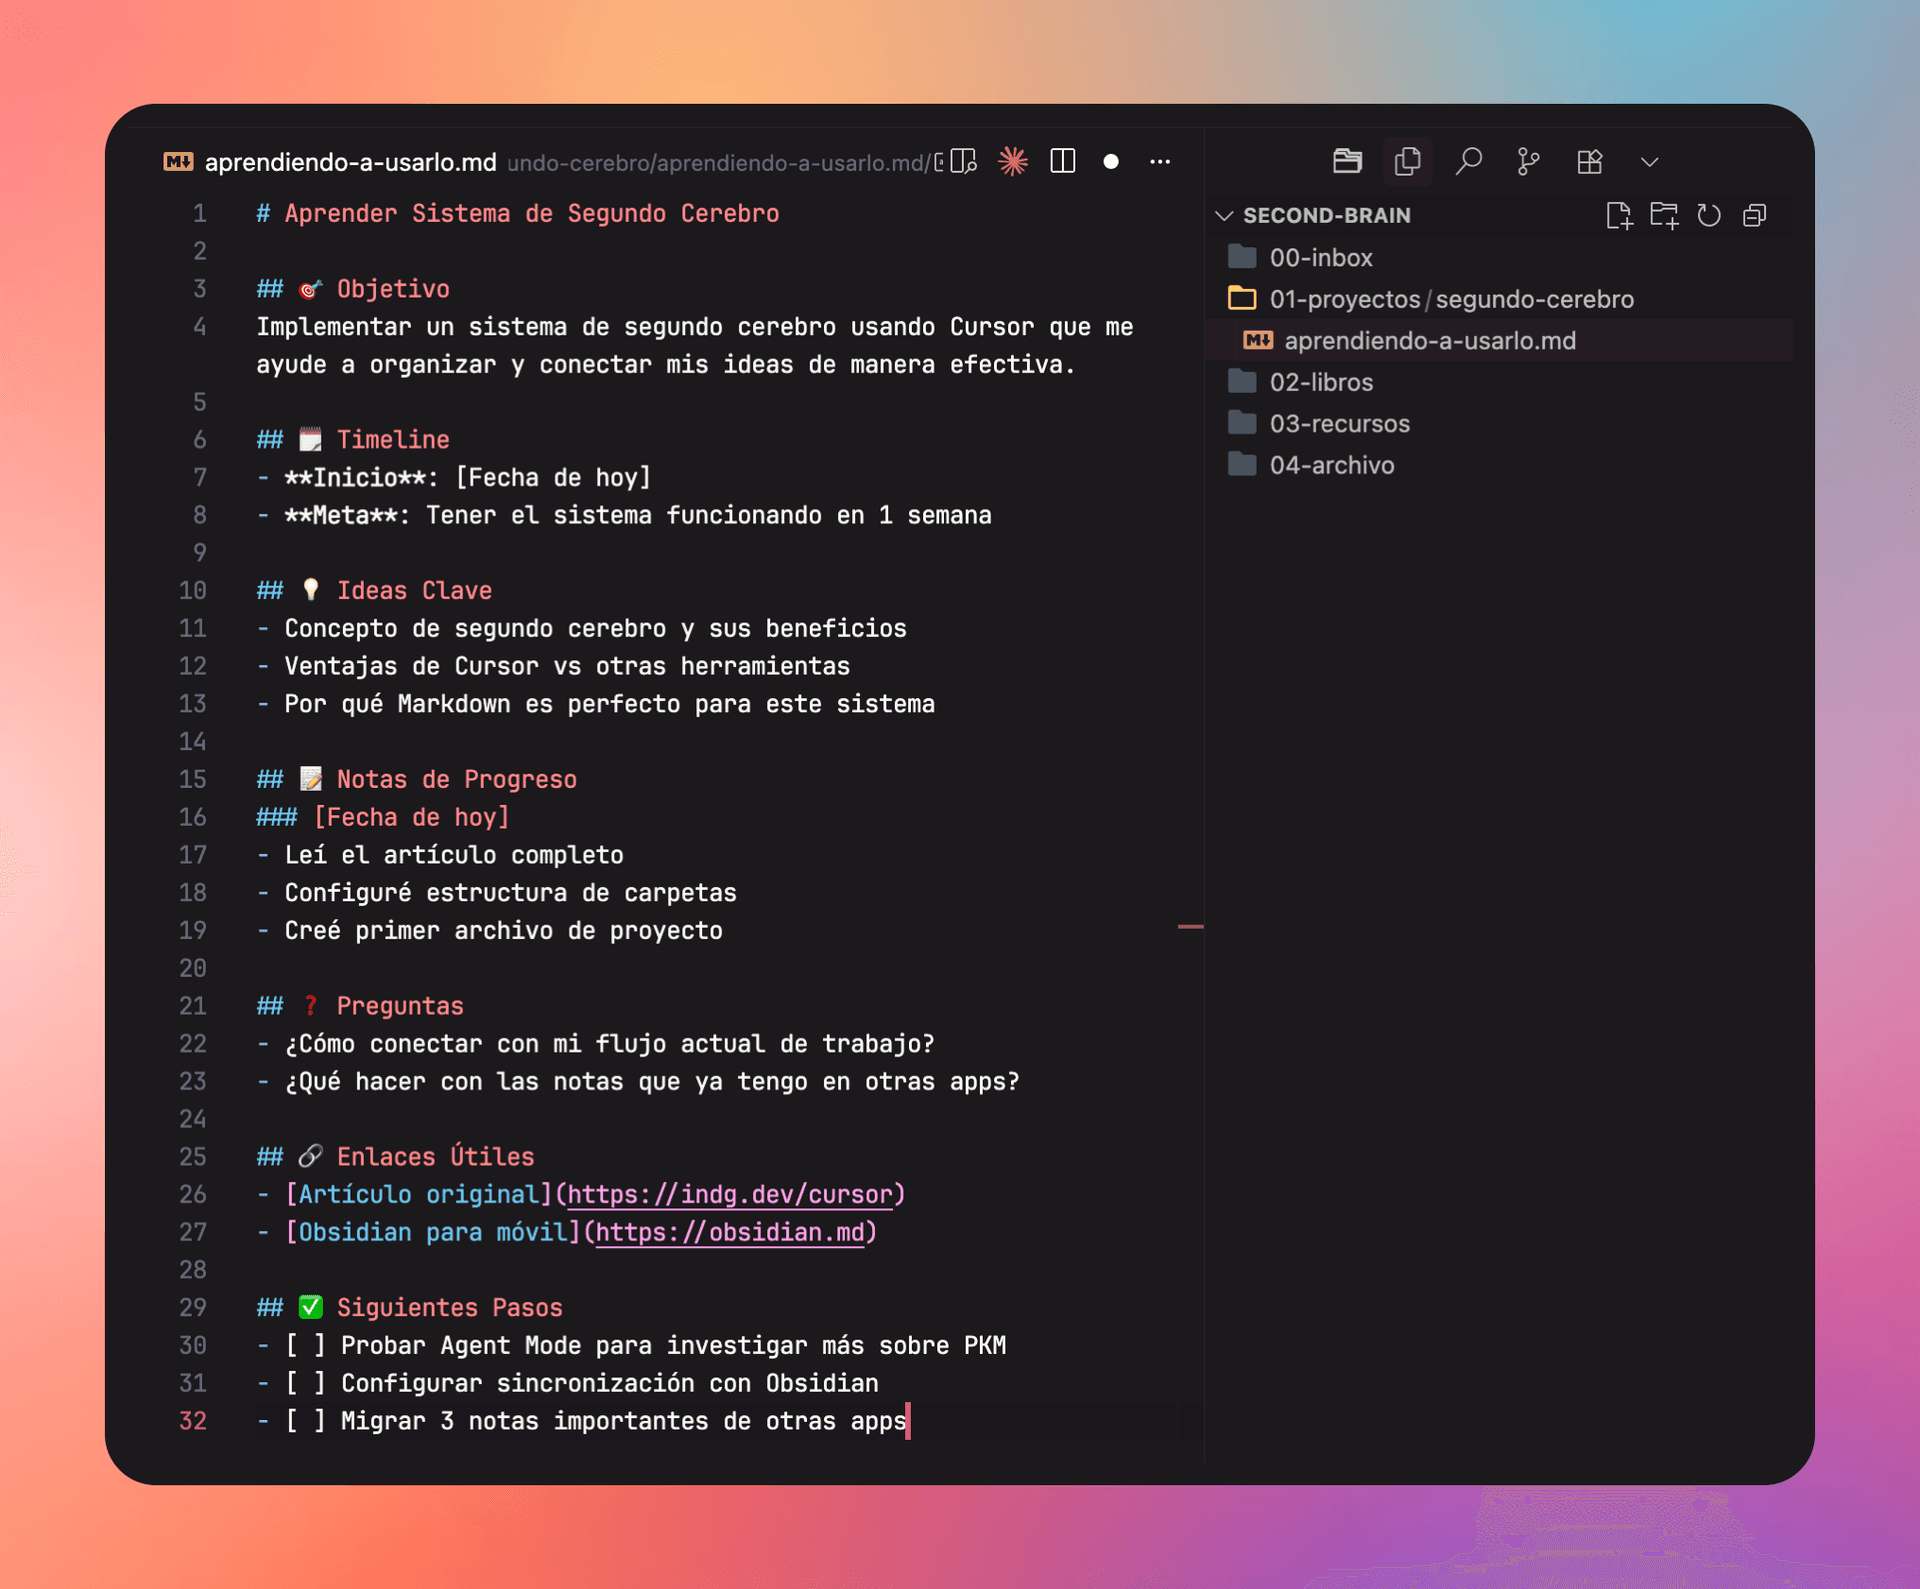Image resolution: width=1920 pixels, height=1589 pixels.
Task: Refresh the SECOND-BRAIN explorer
Action: pyautogui.click(x=1710, y=215)
